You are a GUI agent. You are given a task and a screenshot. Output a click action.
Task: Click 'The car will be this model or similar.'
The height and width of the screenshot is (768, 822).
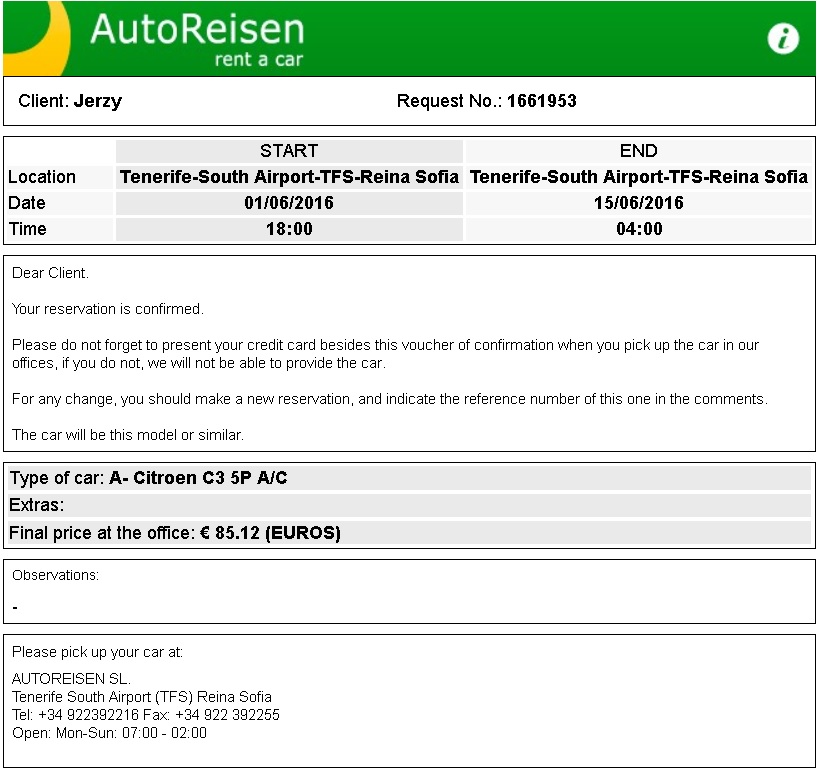click(x=127, y=435)
